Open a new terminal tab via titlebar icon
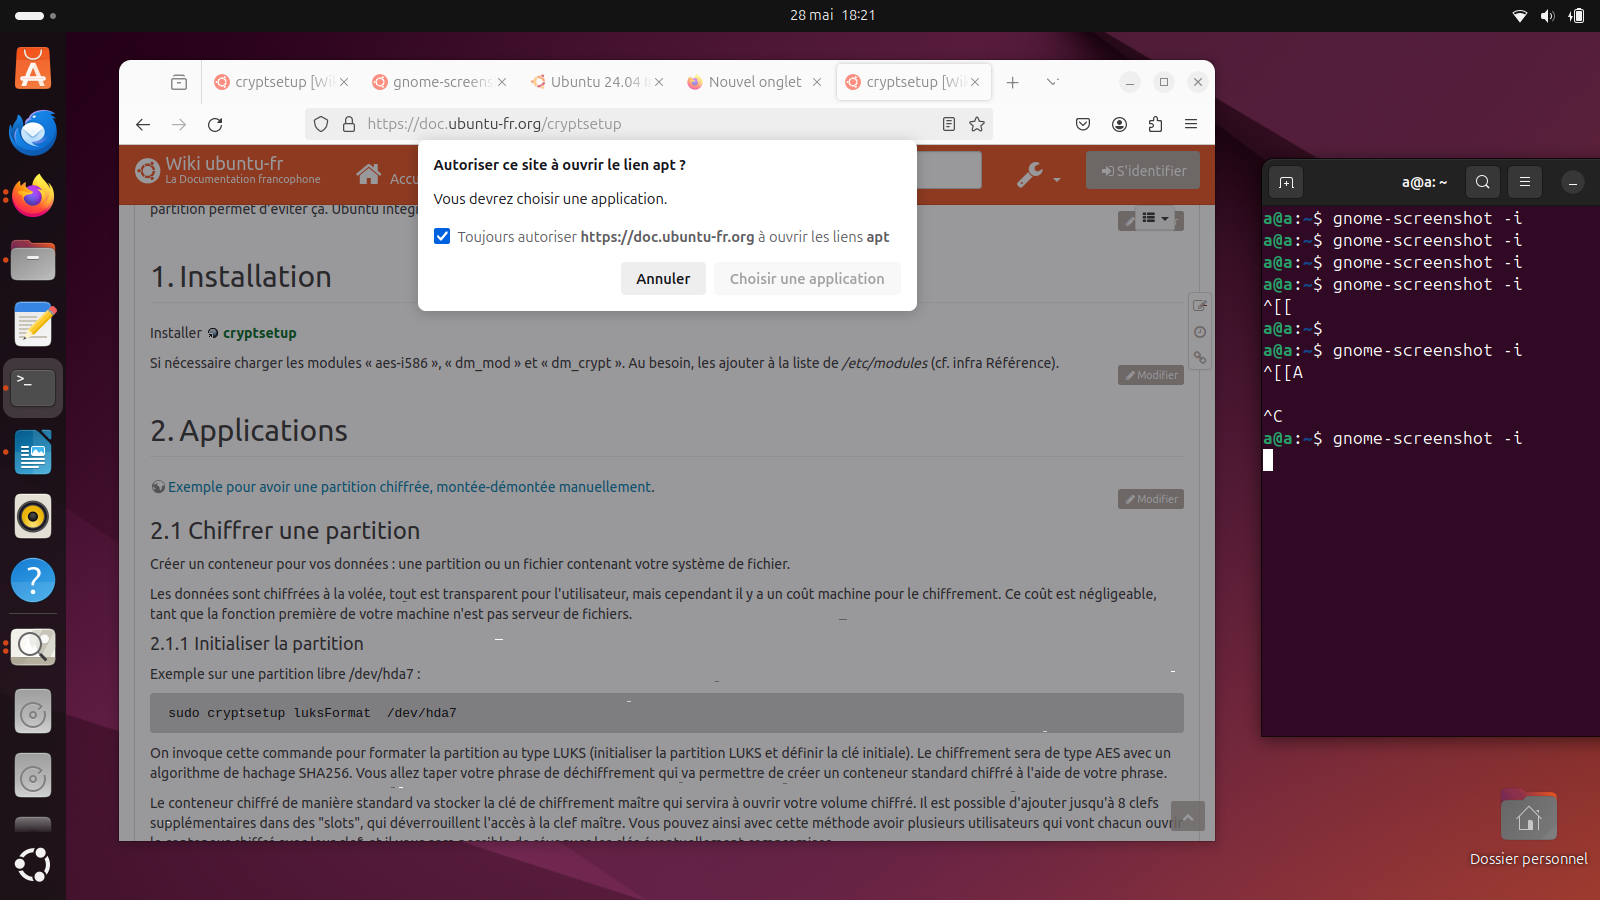The width and height of the screenshot is (1600, 900). point(1286,182)
